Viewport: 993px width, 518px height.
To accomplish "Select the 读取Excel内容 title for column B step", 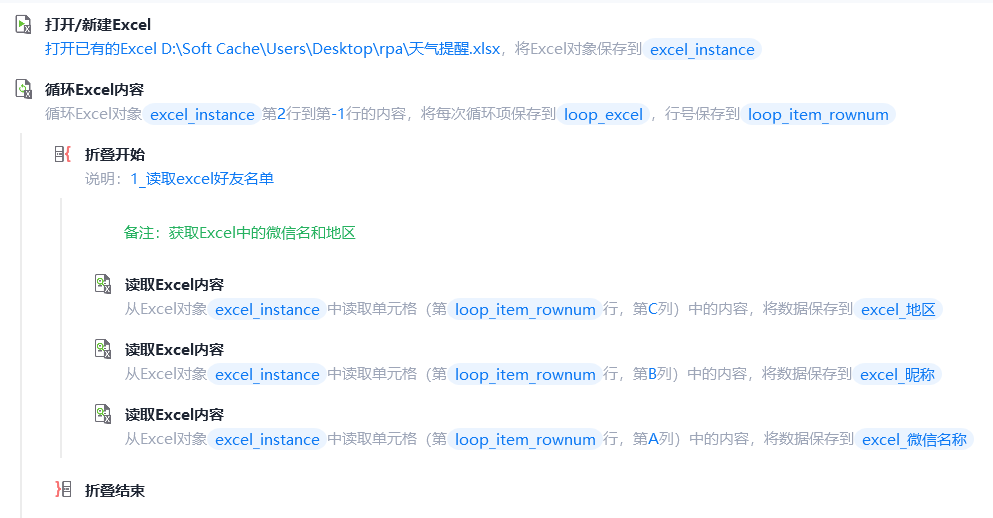I will tap(174, 350).
